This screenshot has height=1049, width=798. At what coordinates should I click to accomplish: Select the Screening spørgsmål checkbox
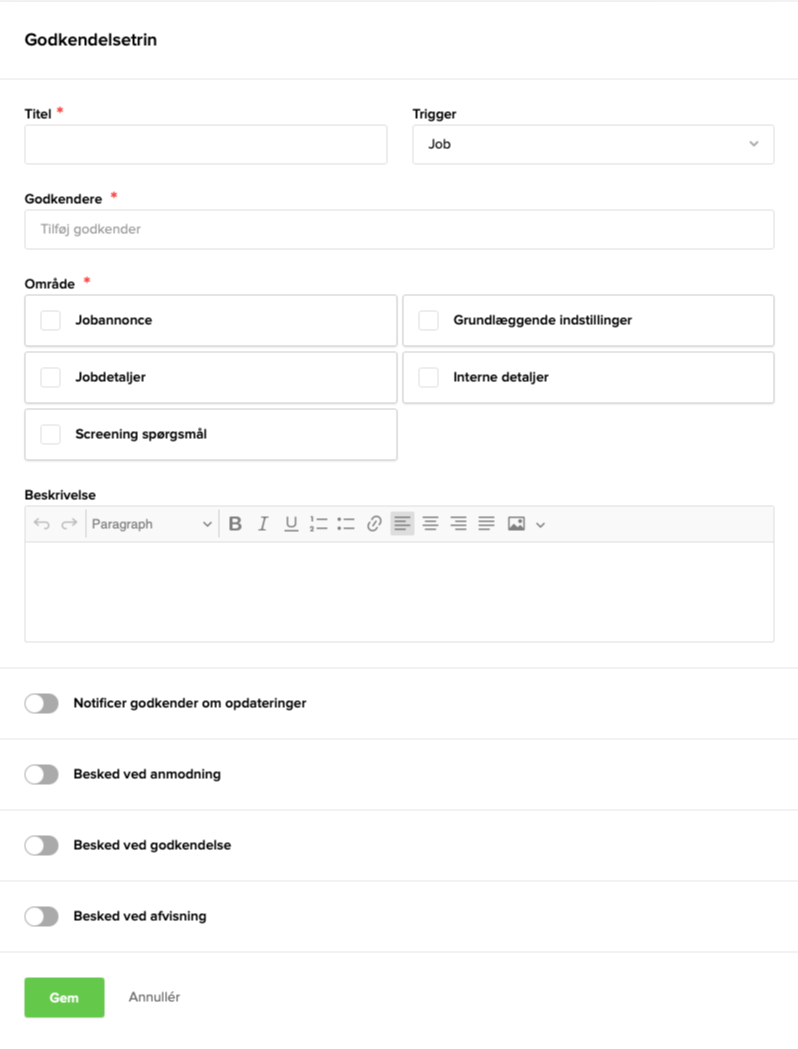click(x=50, y=435)
